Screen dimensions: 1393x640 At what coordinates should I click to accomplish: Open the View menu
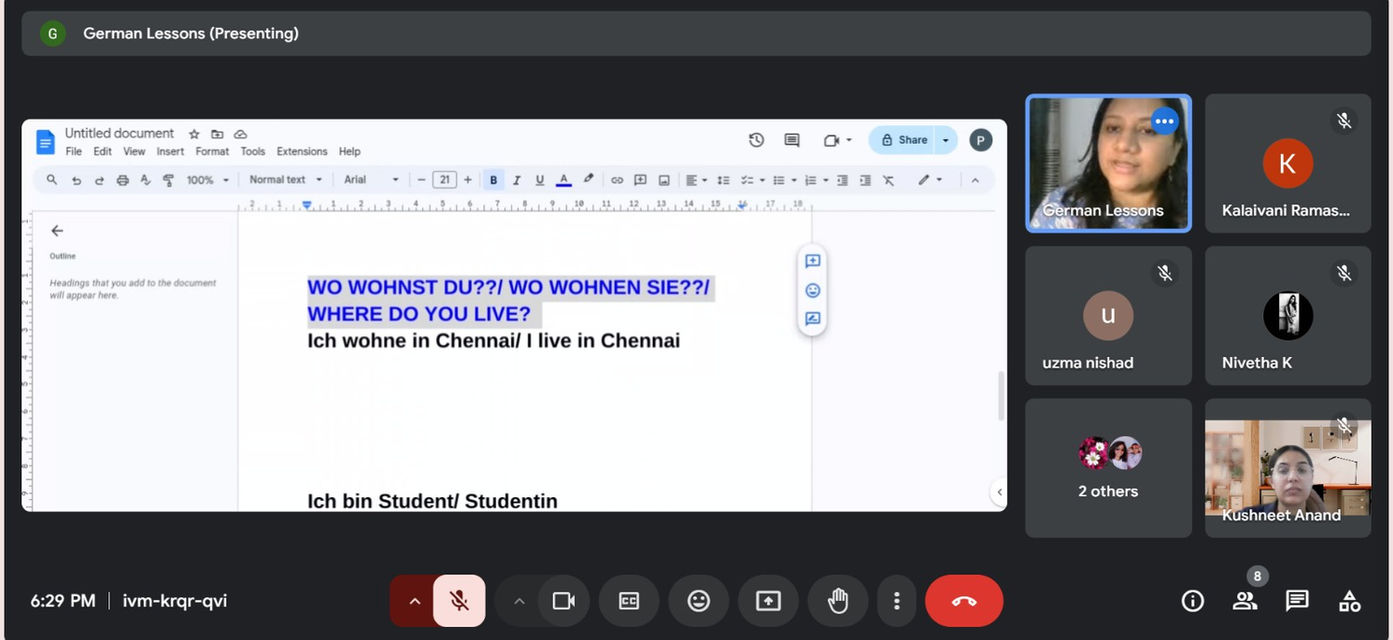click(x=134, y=152)
